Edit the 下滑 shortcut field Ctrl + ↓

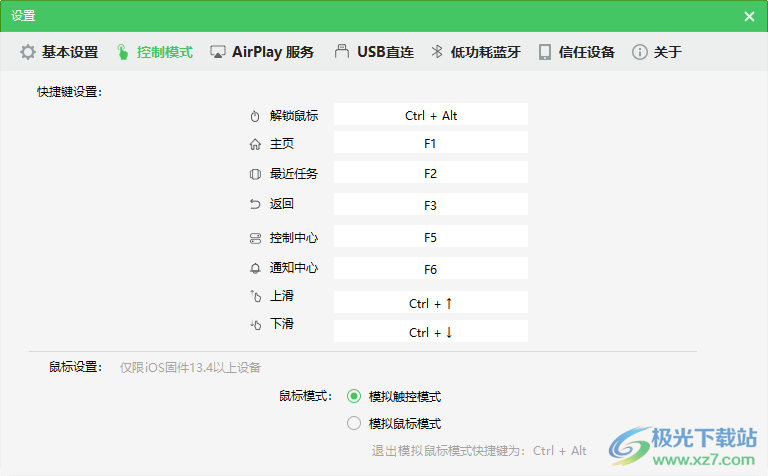(431, 331)
